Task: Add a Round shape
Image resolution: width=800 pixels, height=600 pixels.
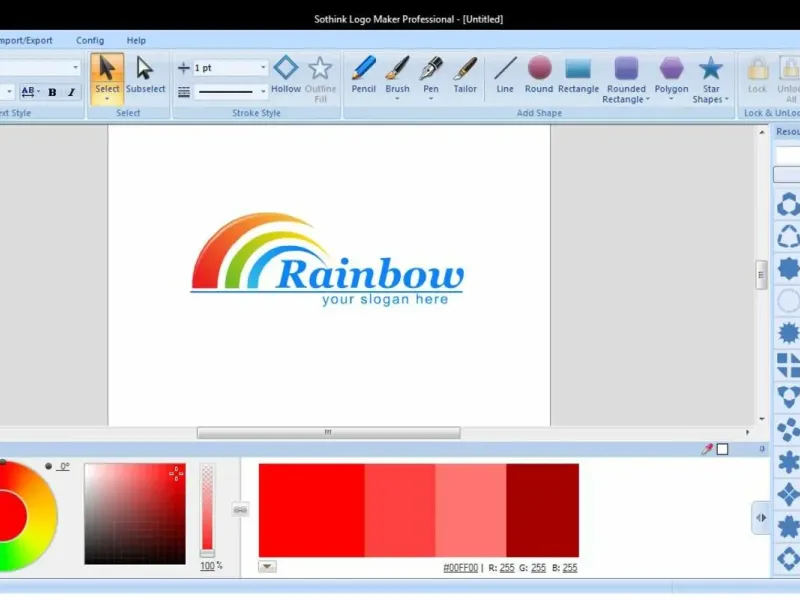Action: (539, 74)
